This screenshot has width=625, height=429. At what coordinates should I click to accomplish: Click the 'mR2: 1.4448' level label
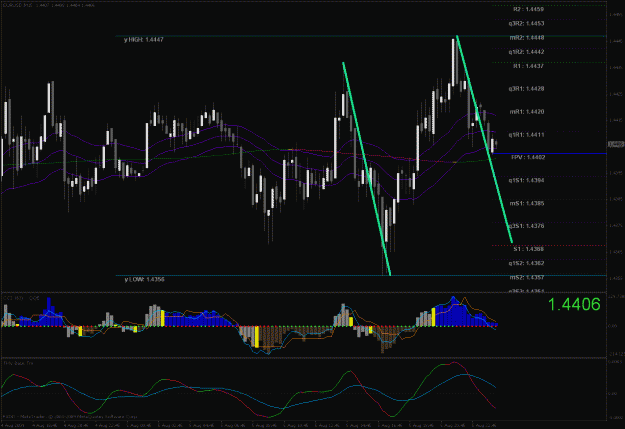pos(527,38)
